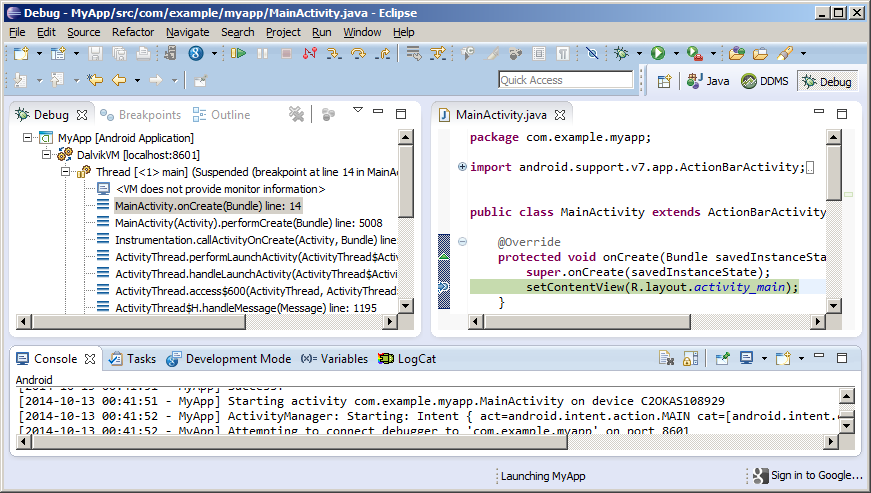
Task: Collapse the Thread [<1> main] node
Action: point(66,172)
